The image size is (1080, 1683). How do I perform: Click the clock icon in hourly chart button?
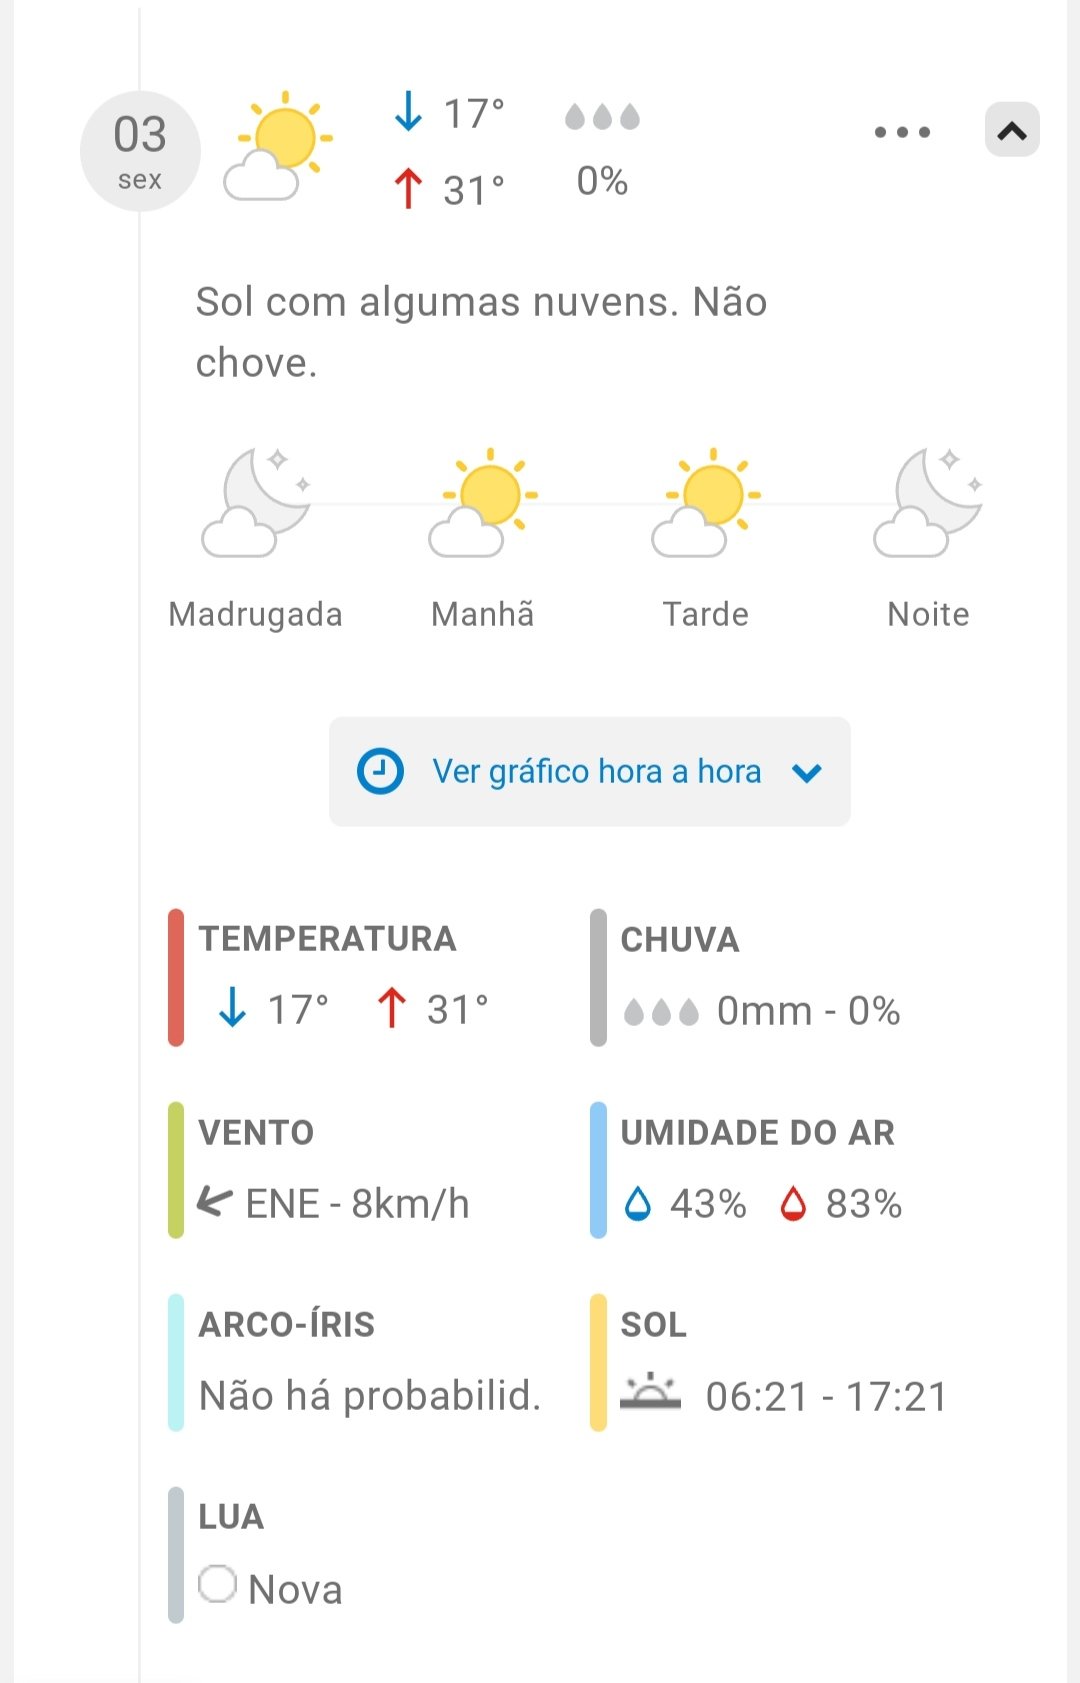380,772
